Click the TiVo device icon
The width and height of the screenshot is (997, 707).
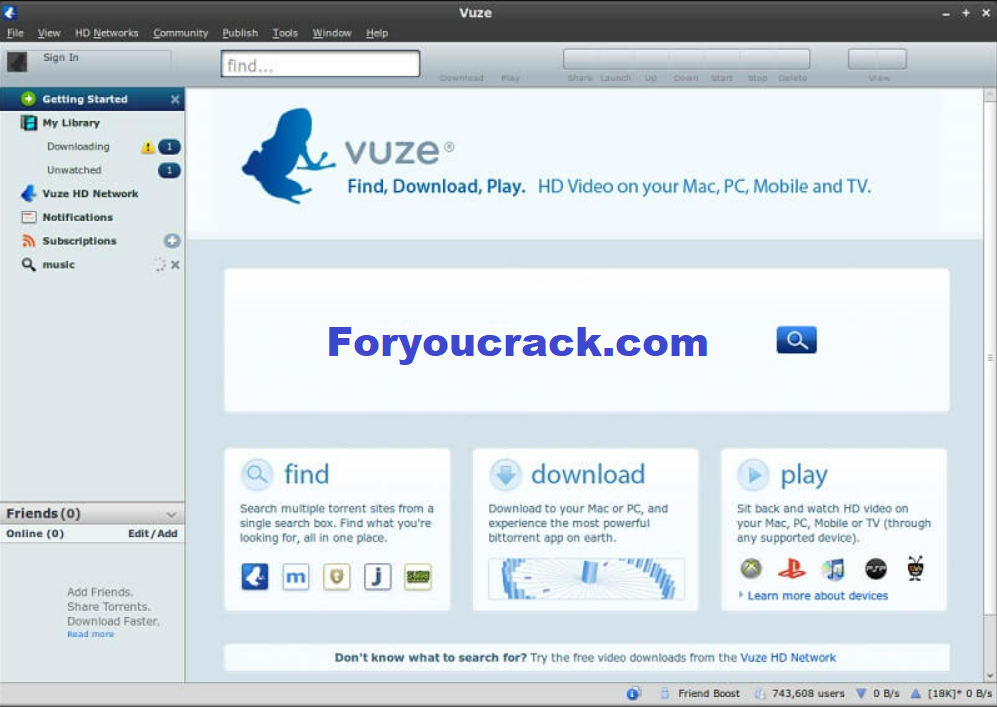point(916,568)
